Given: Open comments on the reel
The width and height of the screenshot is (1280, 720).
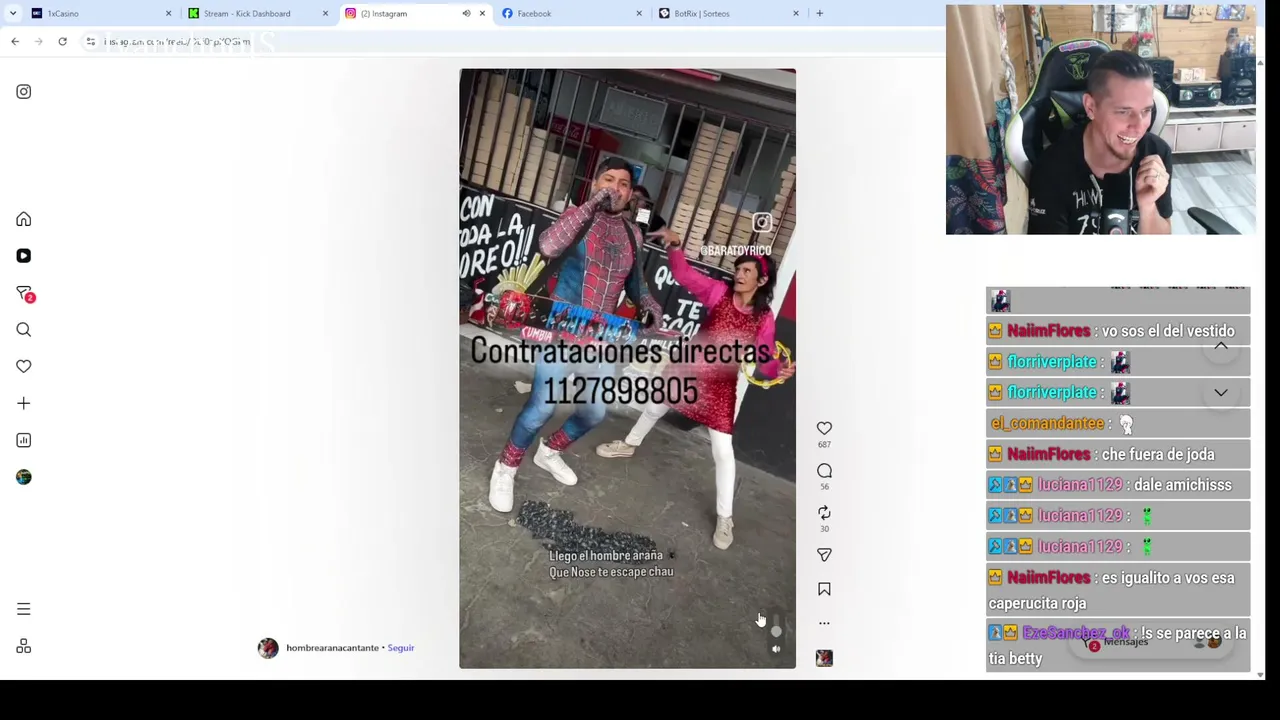Looking at the screenshot, I should [824, 471].
